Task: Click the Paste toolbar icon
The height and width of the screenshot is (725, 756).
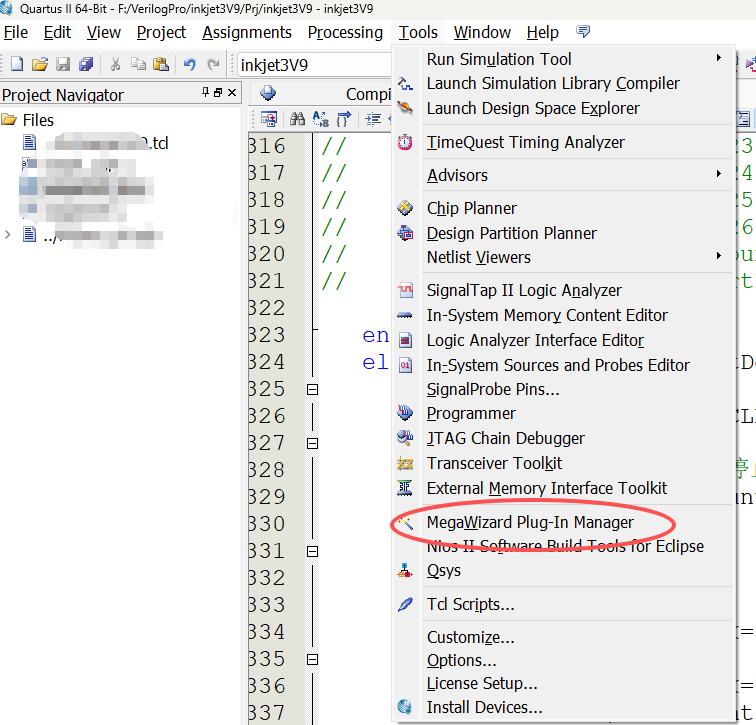Action: 161,64
